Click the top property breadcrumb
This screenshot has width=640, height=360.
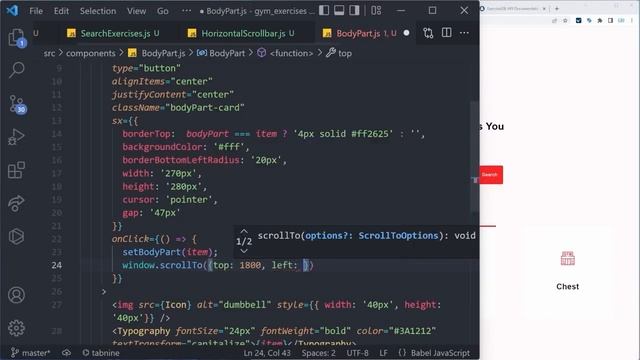[x=339, y=53]
